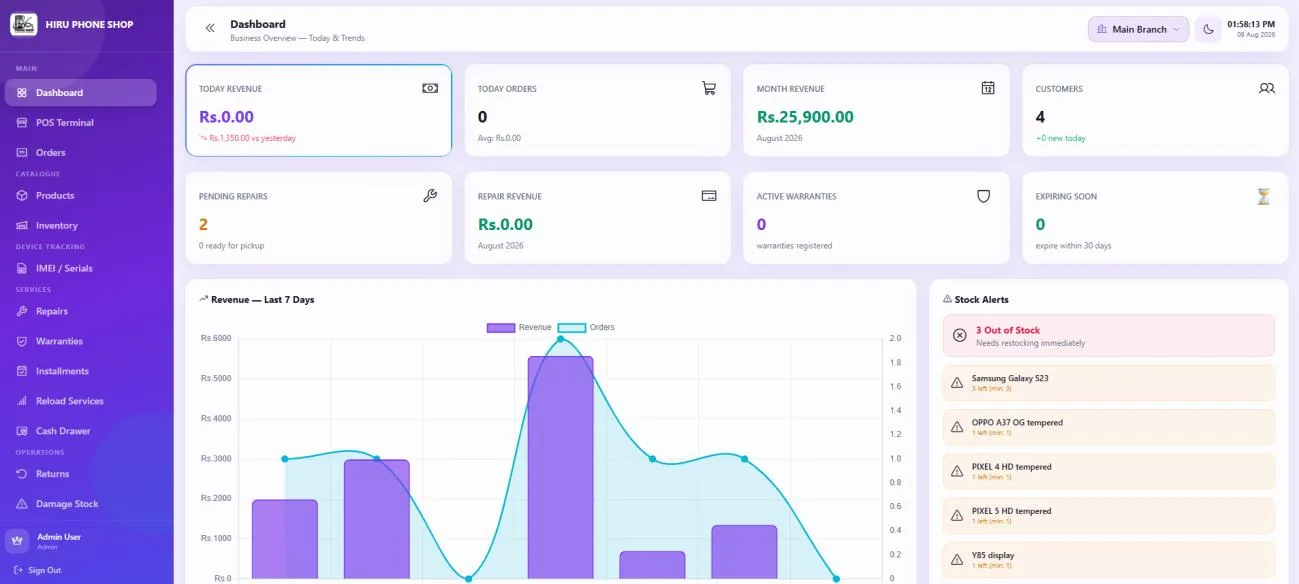Click the Hiru Phone Shop logo
Image resolution: width=1299 pixels, height=584 pixels.
(24, 24)
